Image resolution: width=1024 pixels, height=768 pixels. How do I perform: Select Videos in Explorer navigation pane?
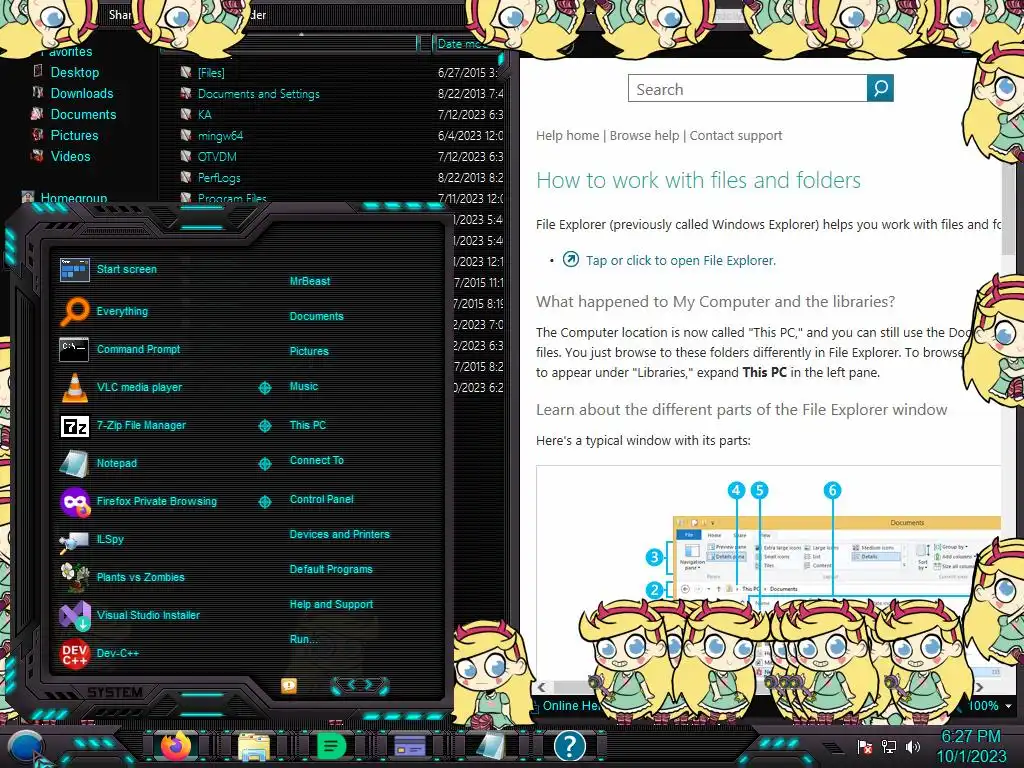(x=71, y=156)
